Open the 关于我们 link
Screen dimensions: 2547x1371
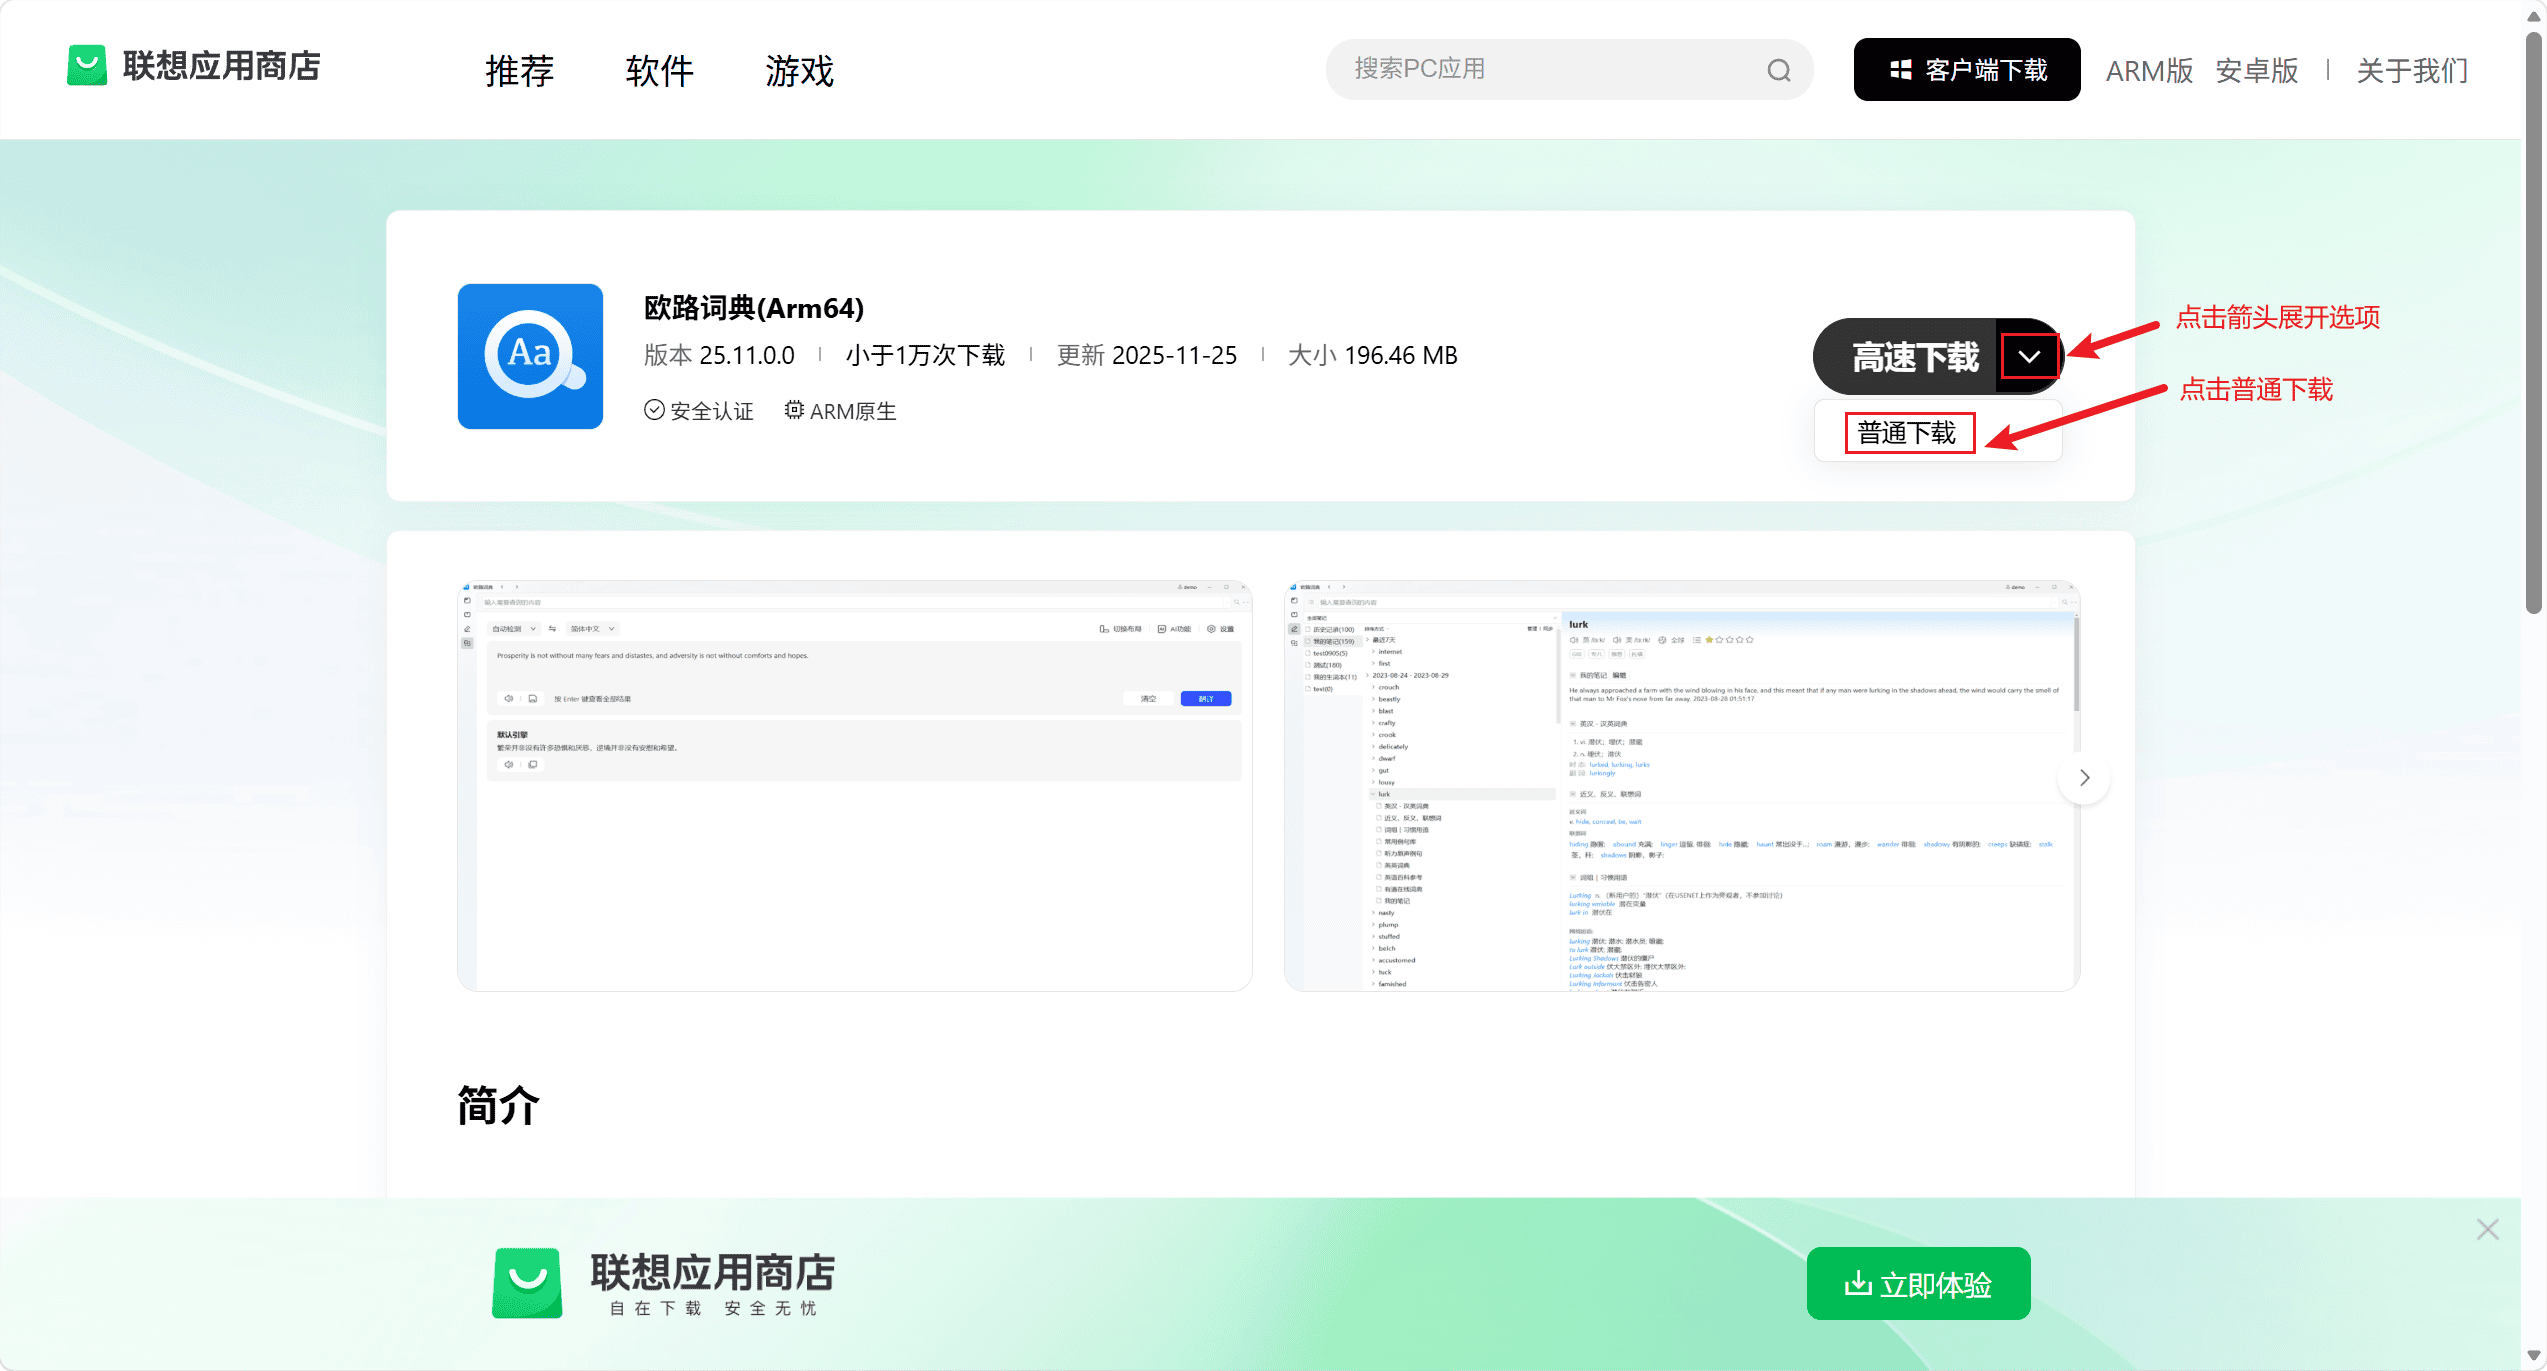coord(2412,71)
